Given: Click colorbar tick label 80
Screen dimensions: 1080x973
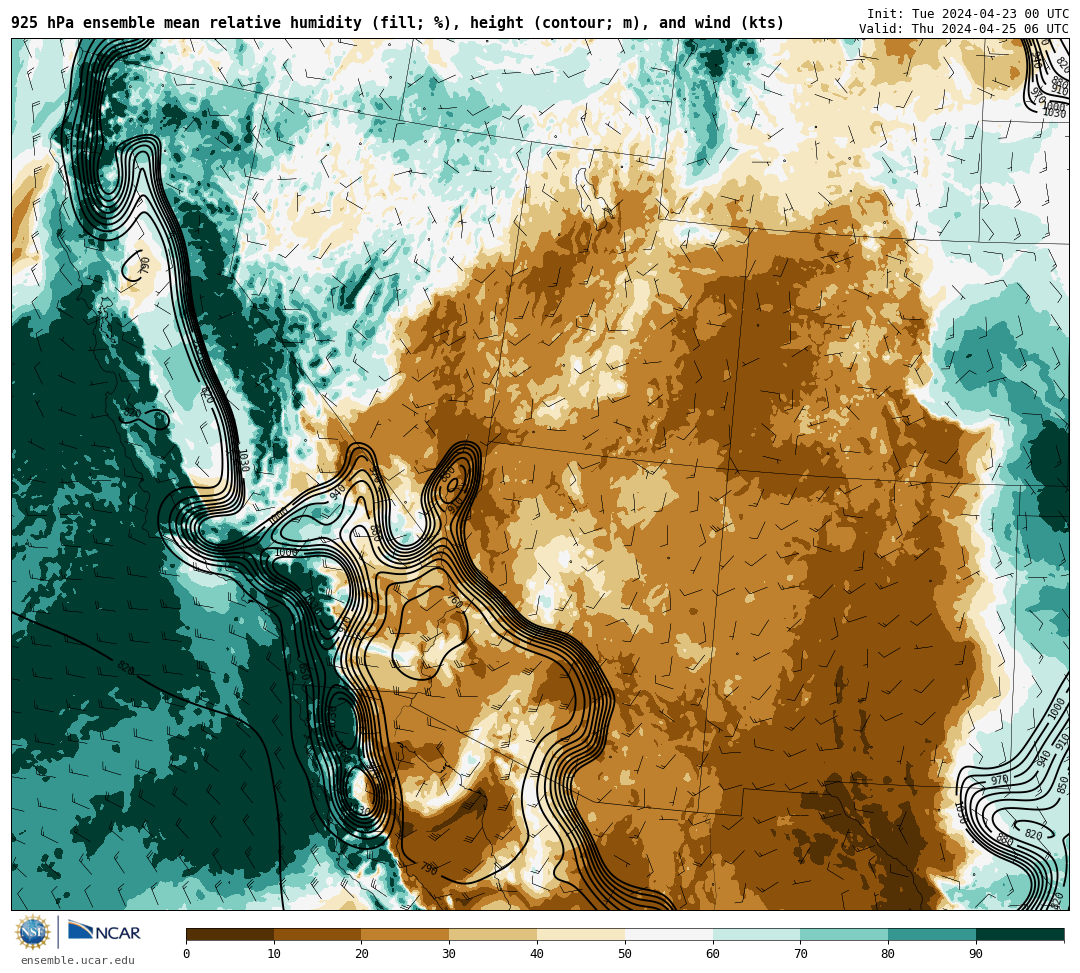Looking at the screenshot, I should [x=889, y=954].
